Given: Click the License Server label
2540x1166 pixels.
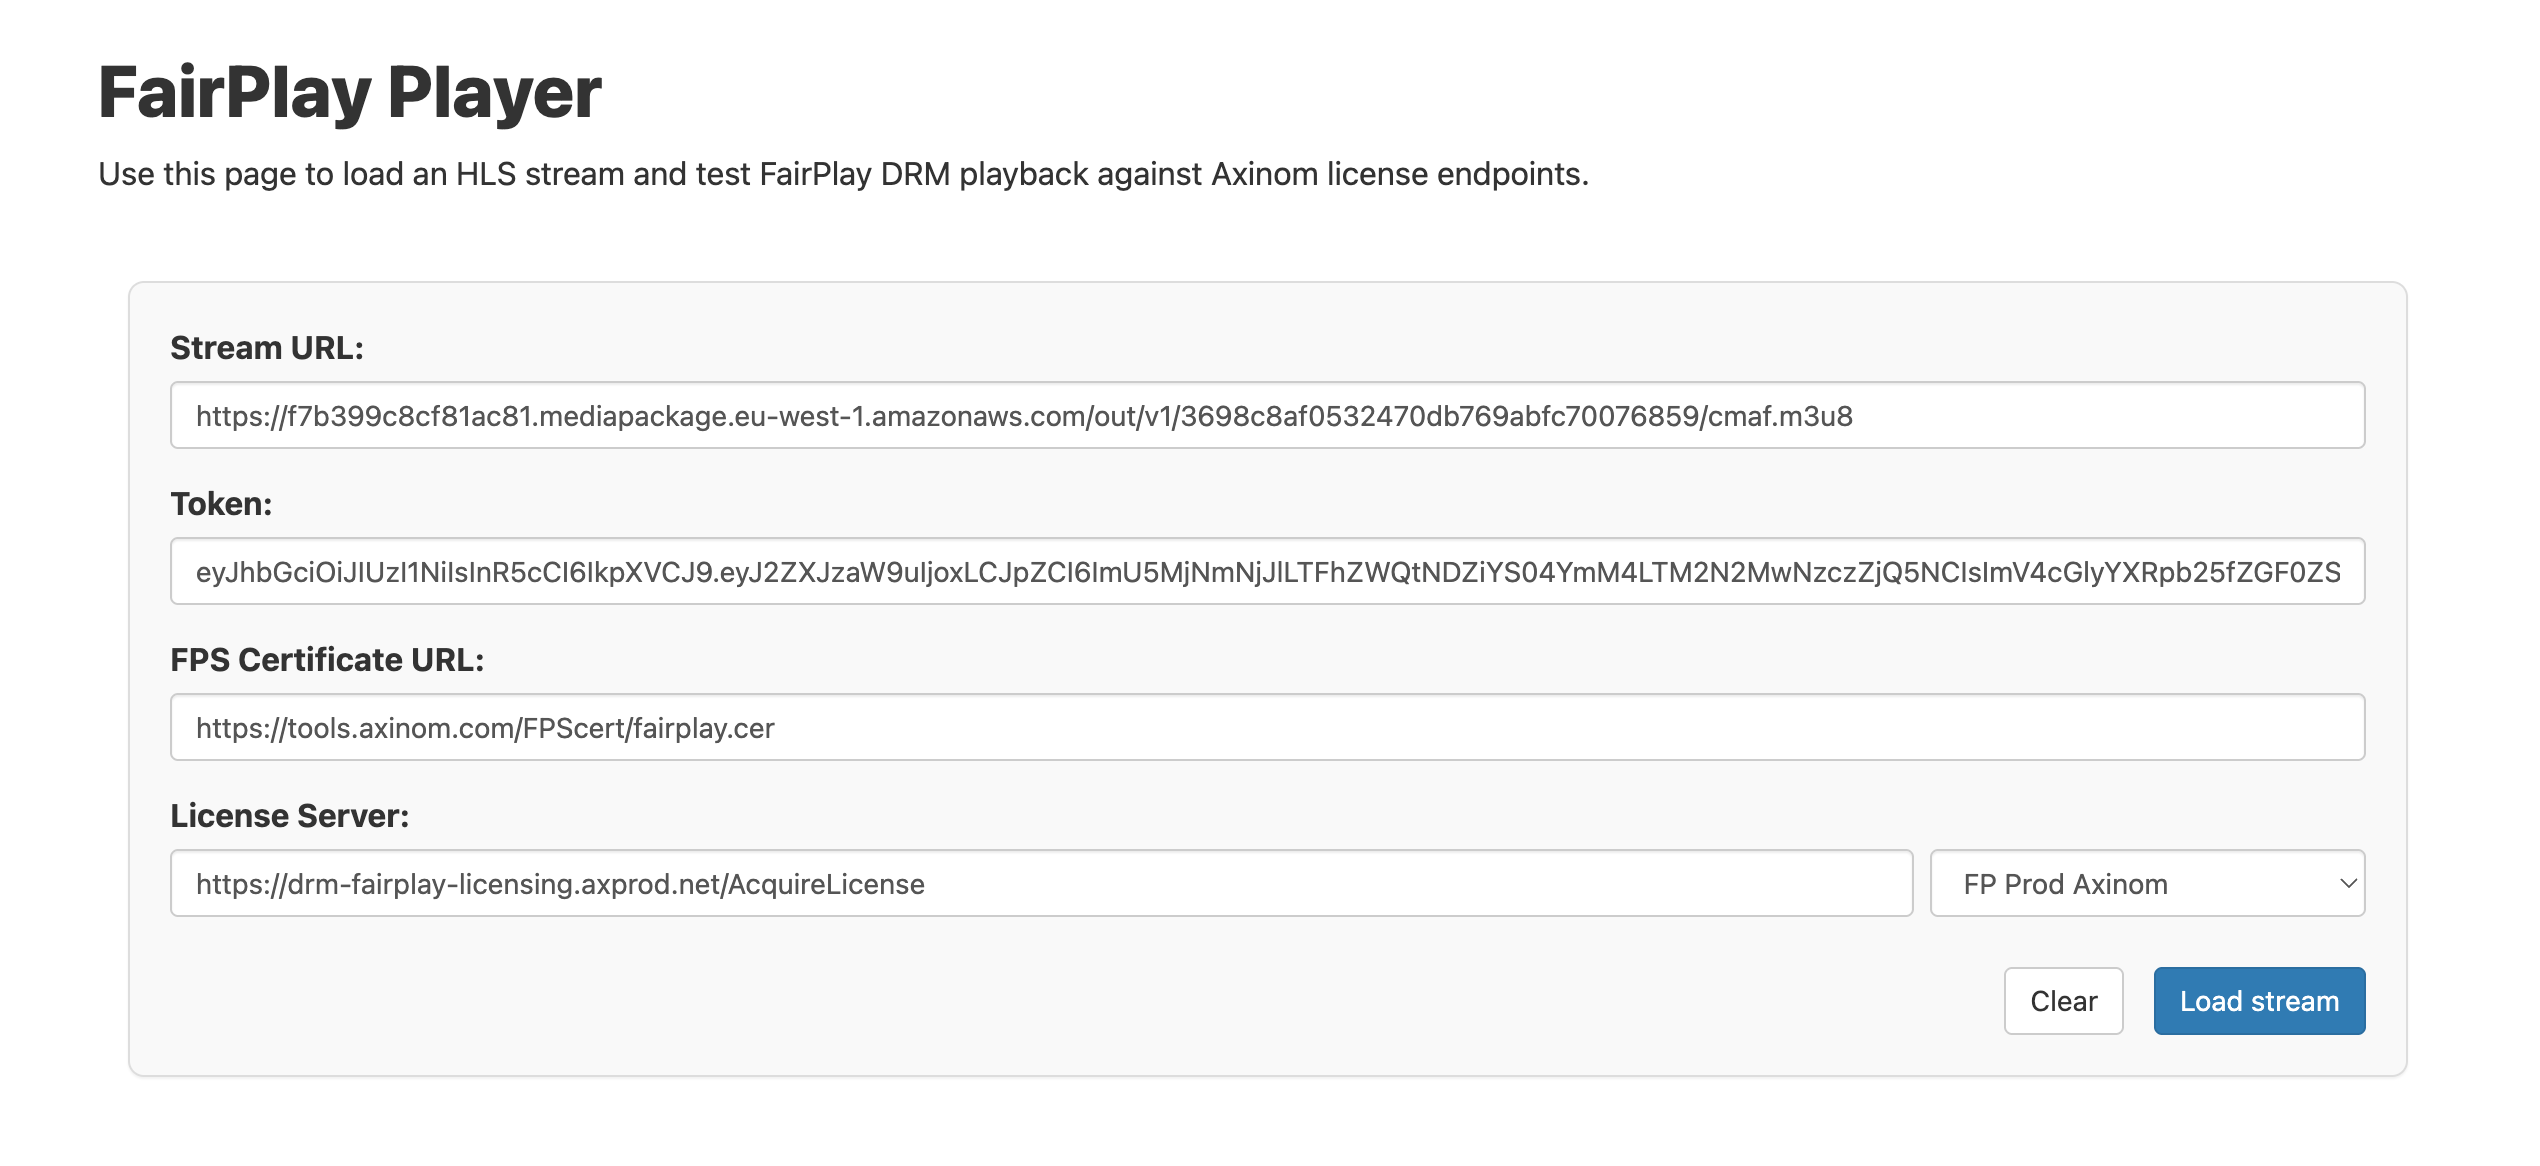Looking at the screenshot, I should point(290,815).
